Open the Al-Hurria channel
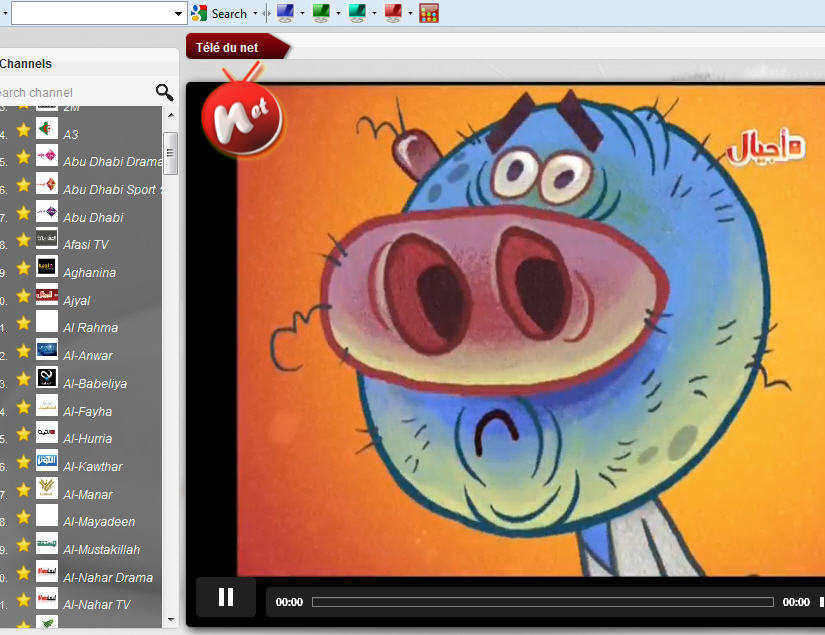825x635 pixels. (87, 439)
